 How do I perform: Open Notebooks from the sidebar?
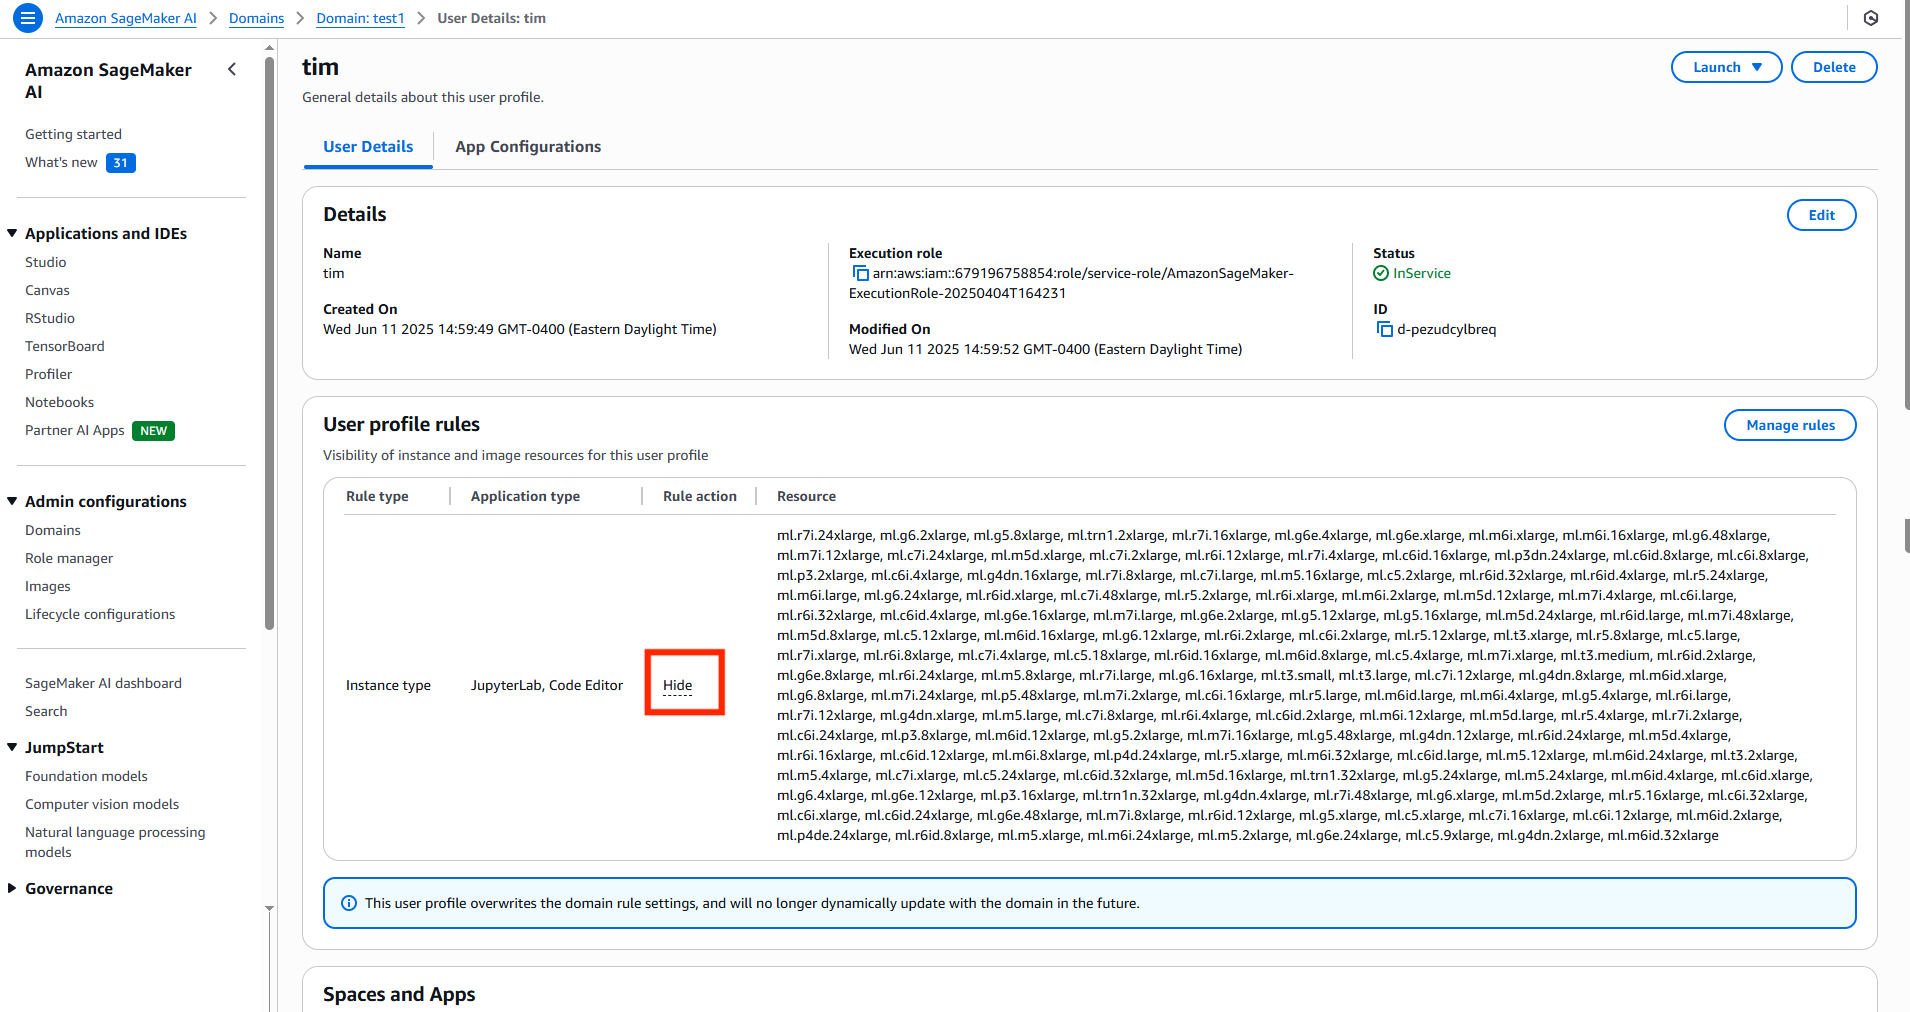pos(60,402)
